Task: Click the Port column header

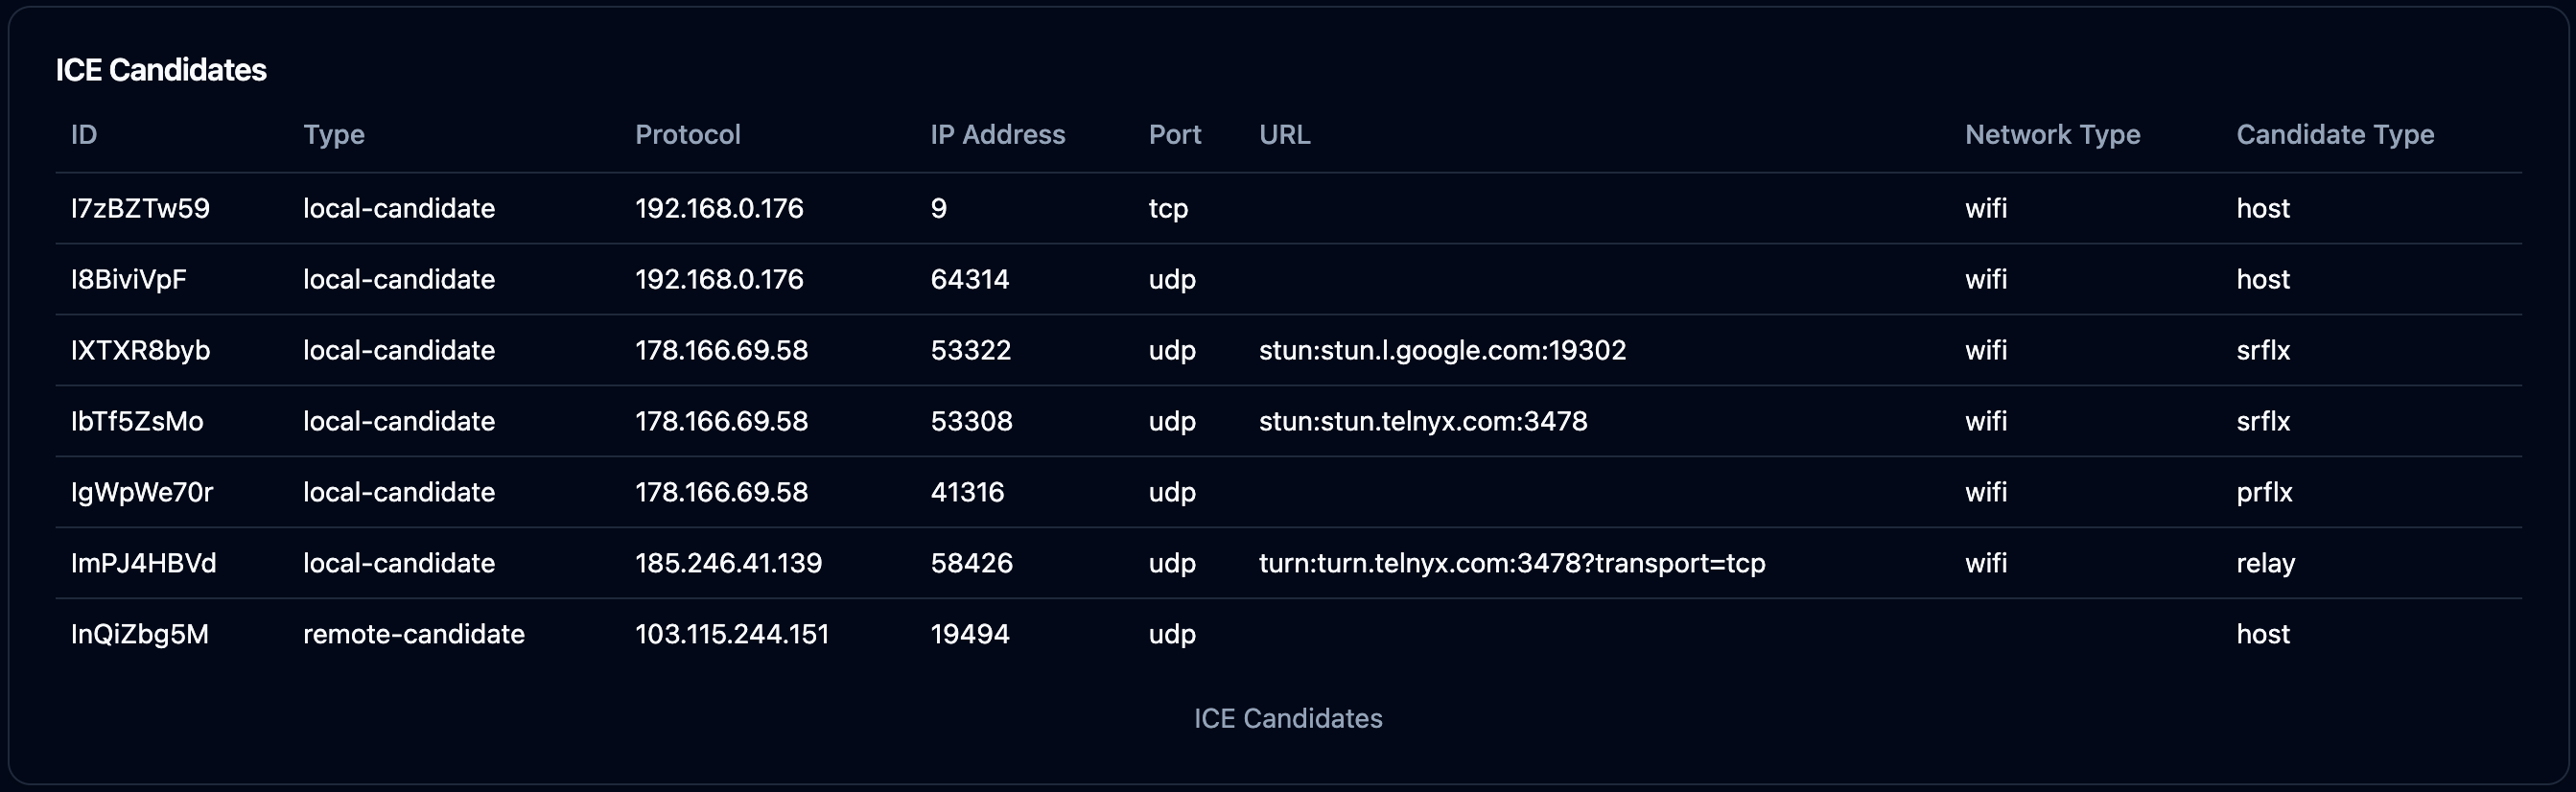Action: (x=1175, y=134)
